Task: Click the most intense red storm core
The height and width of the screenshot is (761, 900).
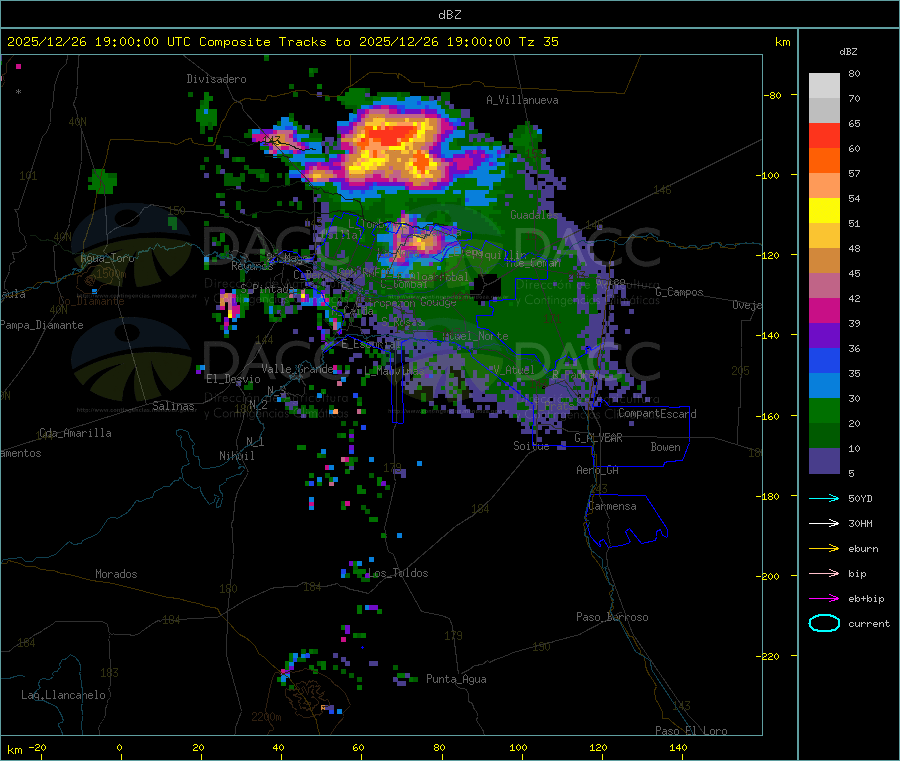Action: [x=392, y=135]
